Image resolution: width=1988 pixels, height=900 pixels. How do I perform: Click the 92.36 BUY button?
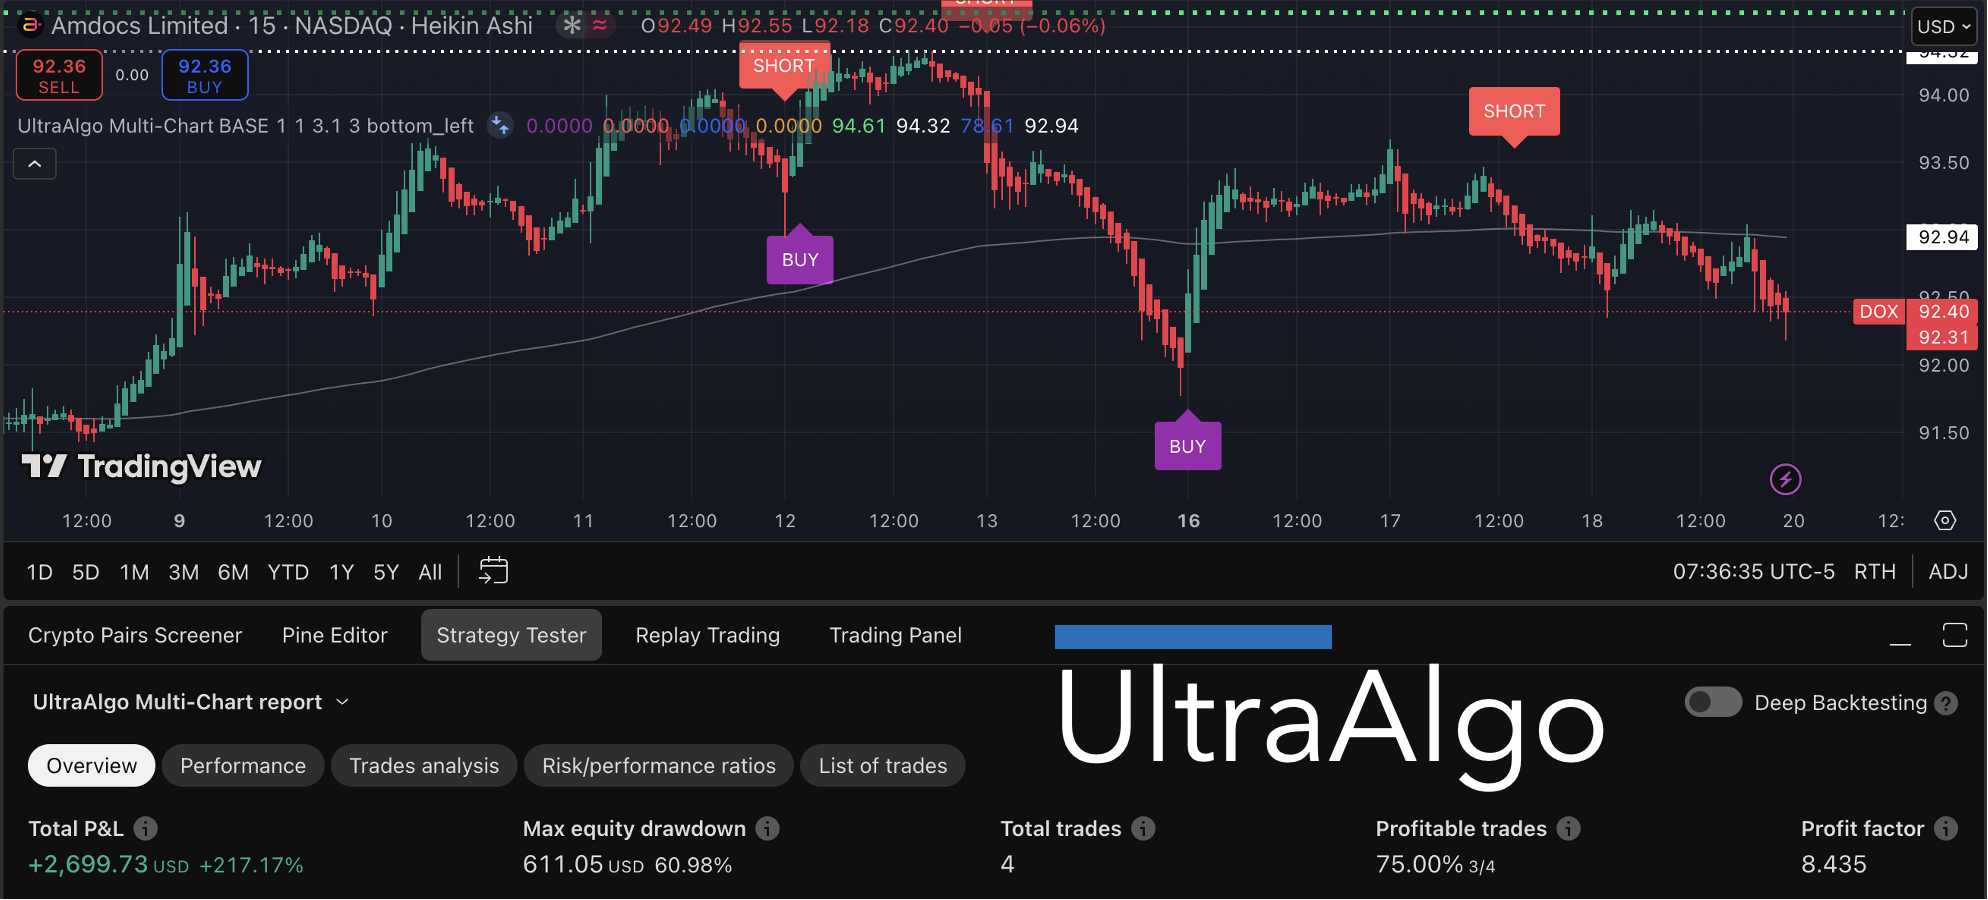click(x=205, y=75)
